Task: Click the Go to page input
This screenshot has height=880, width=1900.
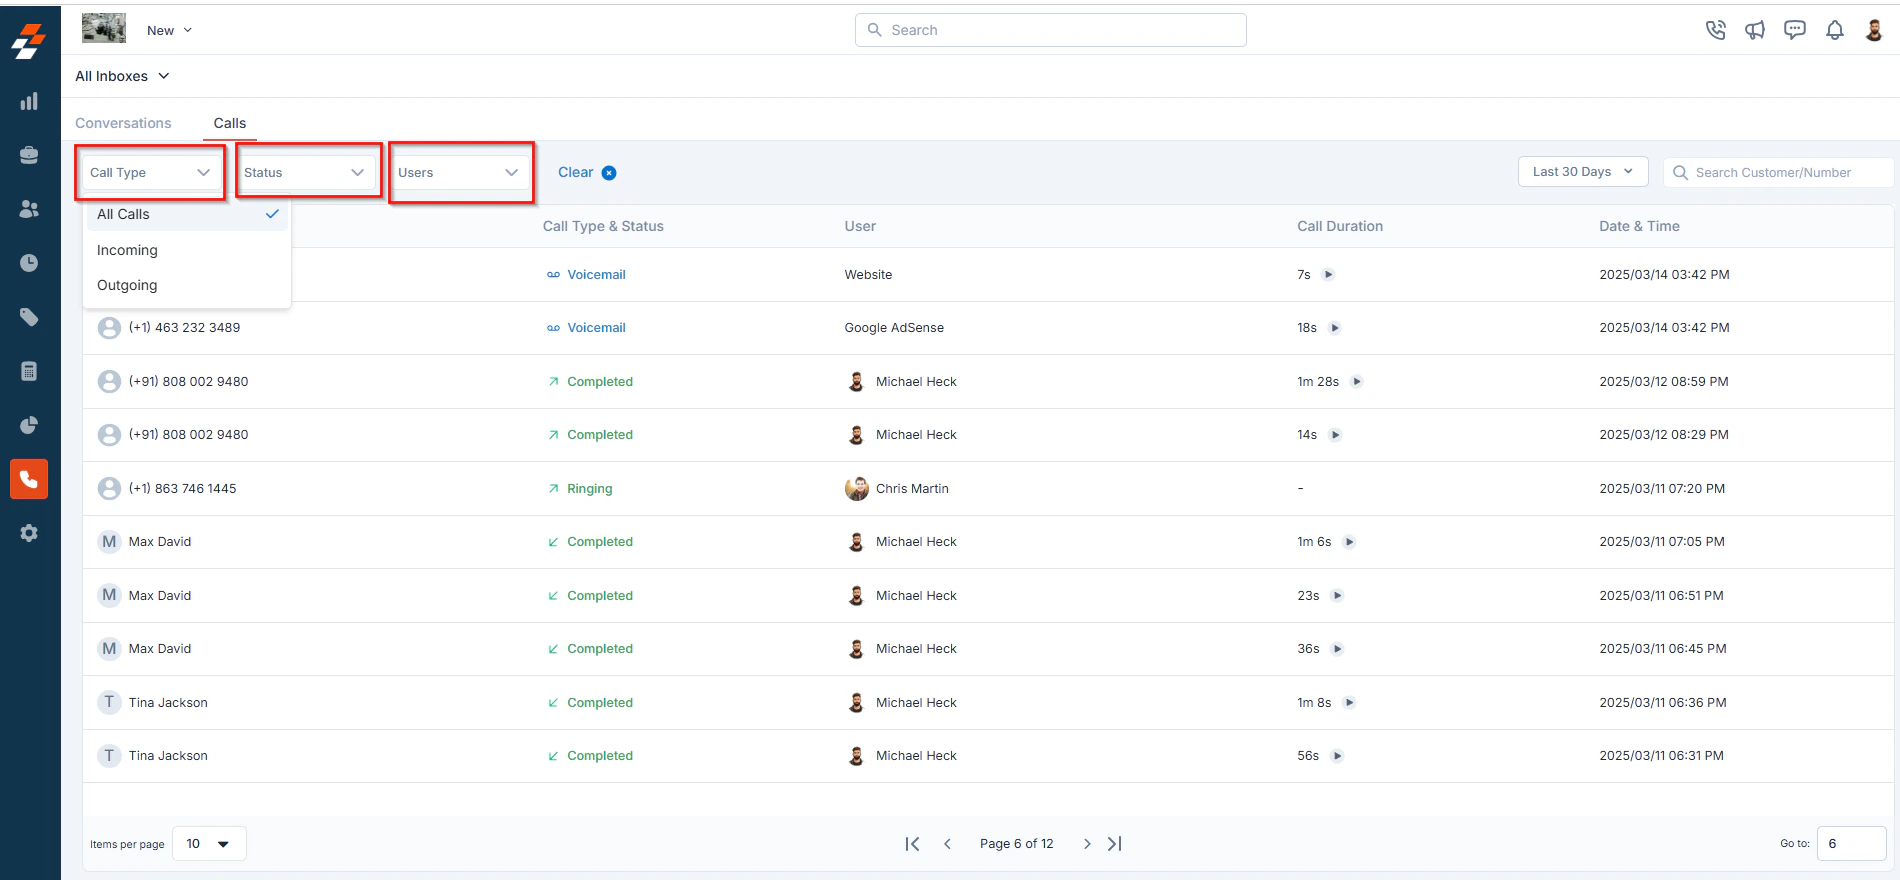Action: pyautogui.click(x=1851, y=844)
